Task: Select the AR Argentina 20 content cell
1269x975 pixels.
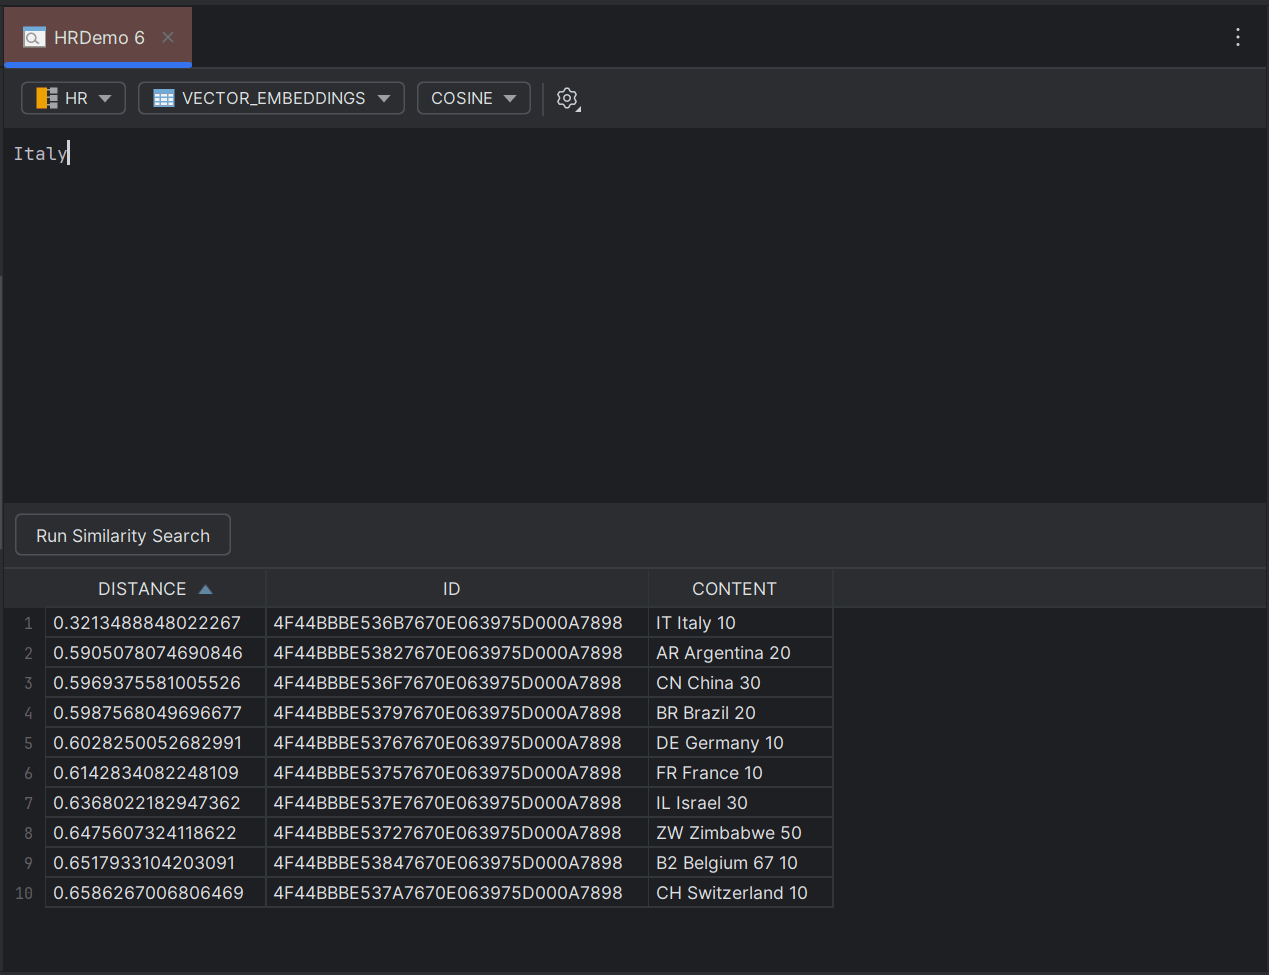Action: 740,653
